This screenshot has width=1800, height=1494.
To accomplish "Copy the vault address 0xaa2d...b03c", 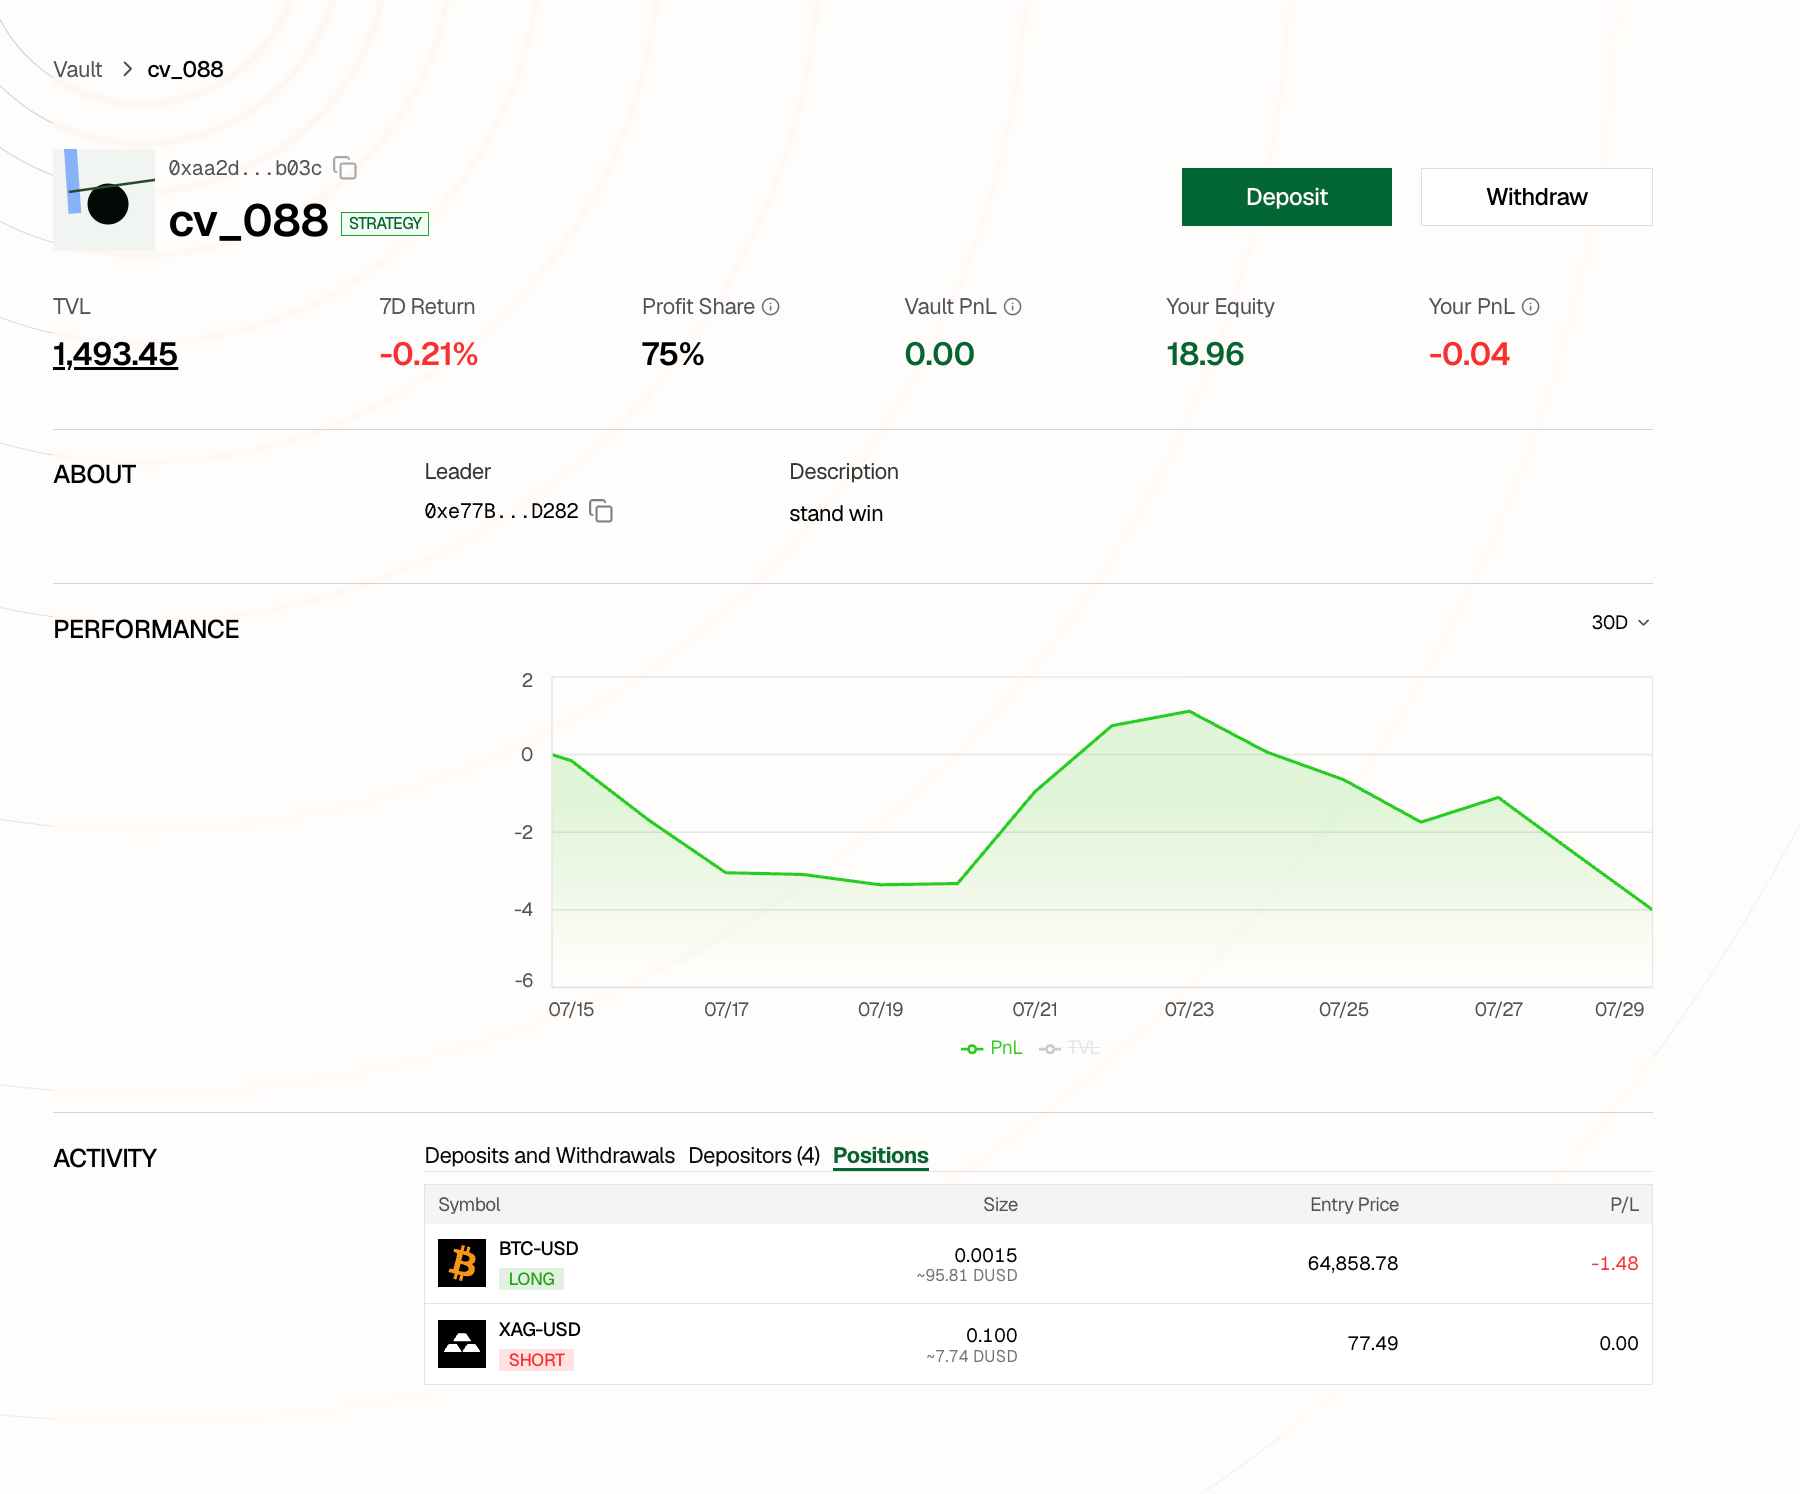I will 345,168.
